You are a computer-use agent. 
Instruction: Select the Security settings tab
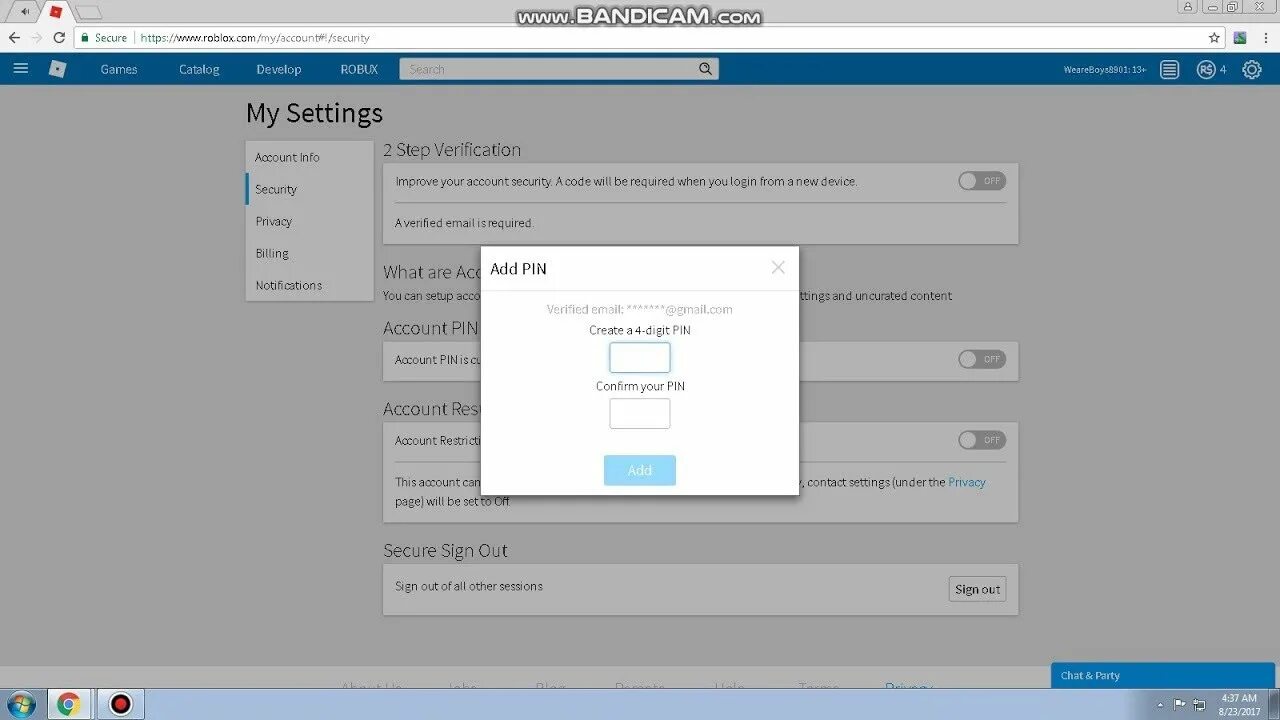point(309,189)
